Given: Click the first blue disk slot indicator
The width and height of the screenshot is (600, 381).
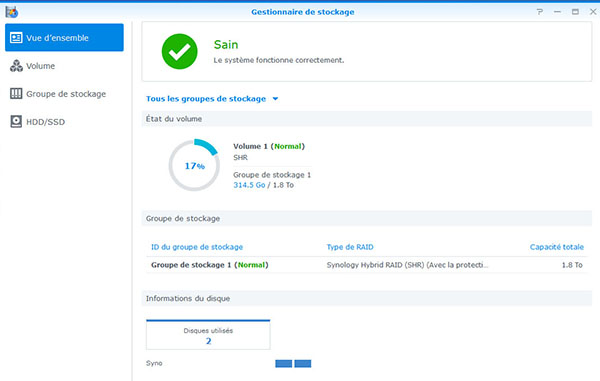Looking at the screenshot, I should pyautogui.click(x=284, y=363).
